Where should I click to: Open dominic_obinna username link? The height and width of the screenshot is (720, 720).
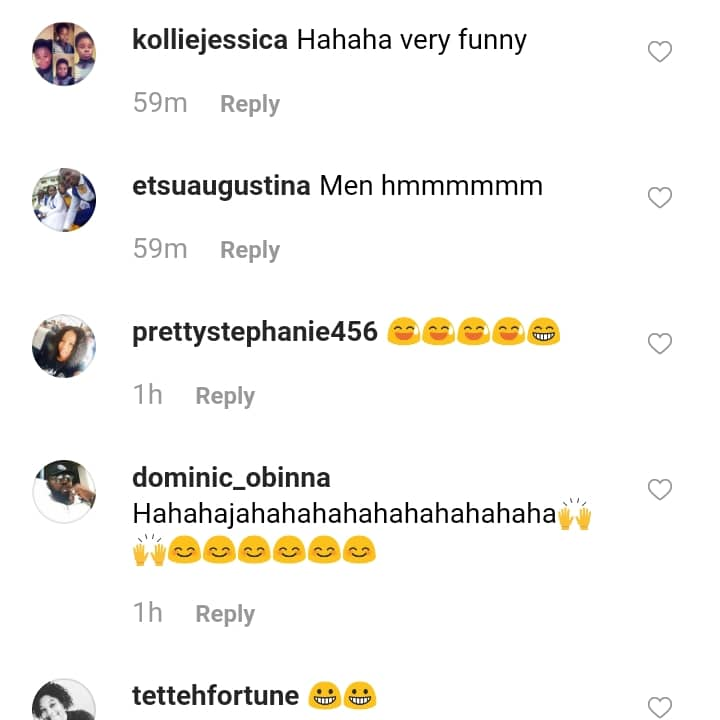[x=231, y=478]
